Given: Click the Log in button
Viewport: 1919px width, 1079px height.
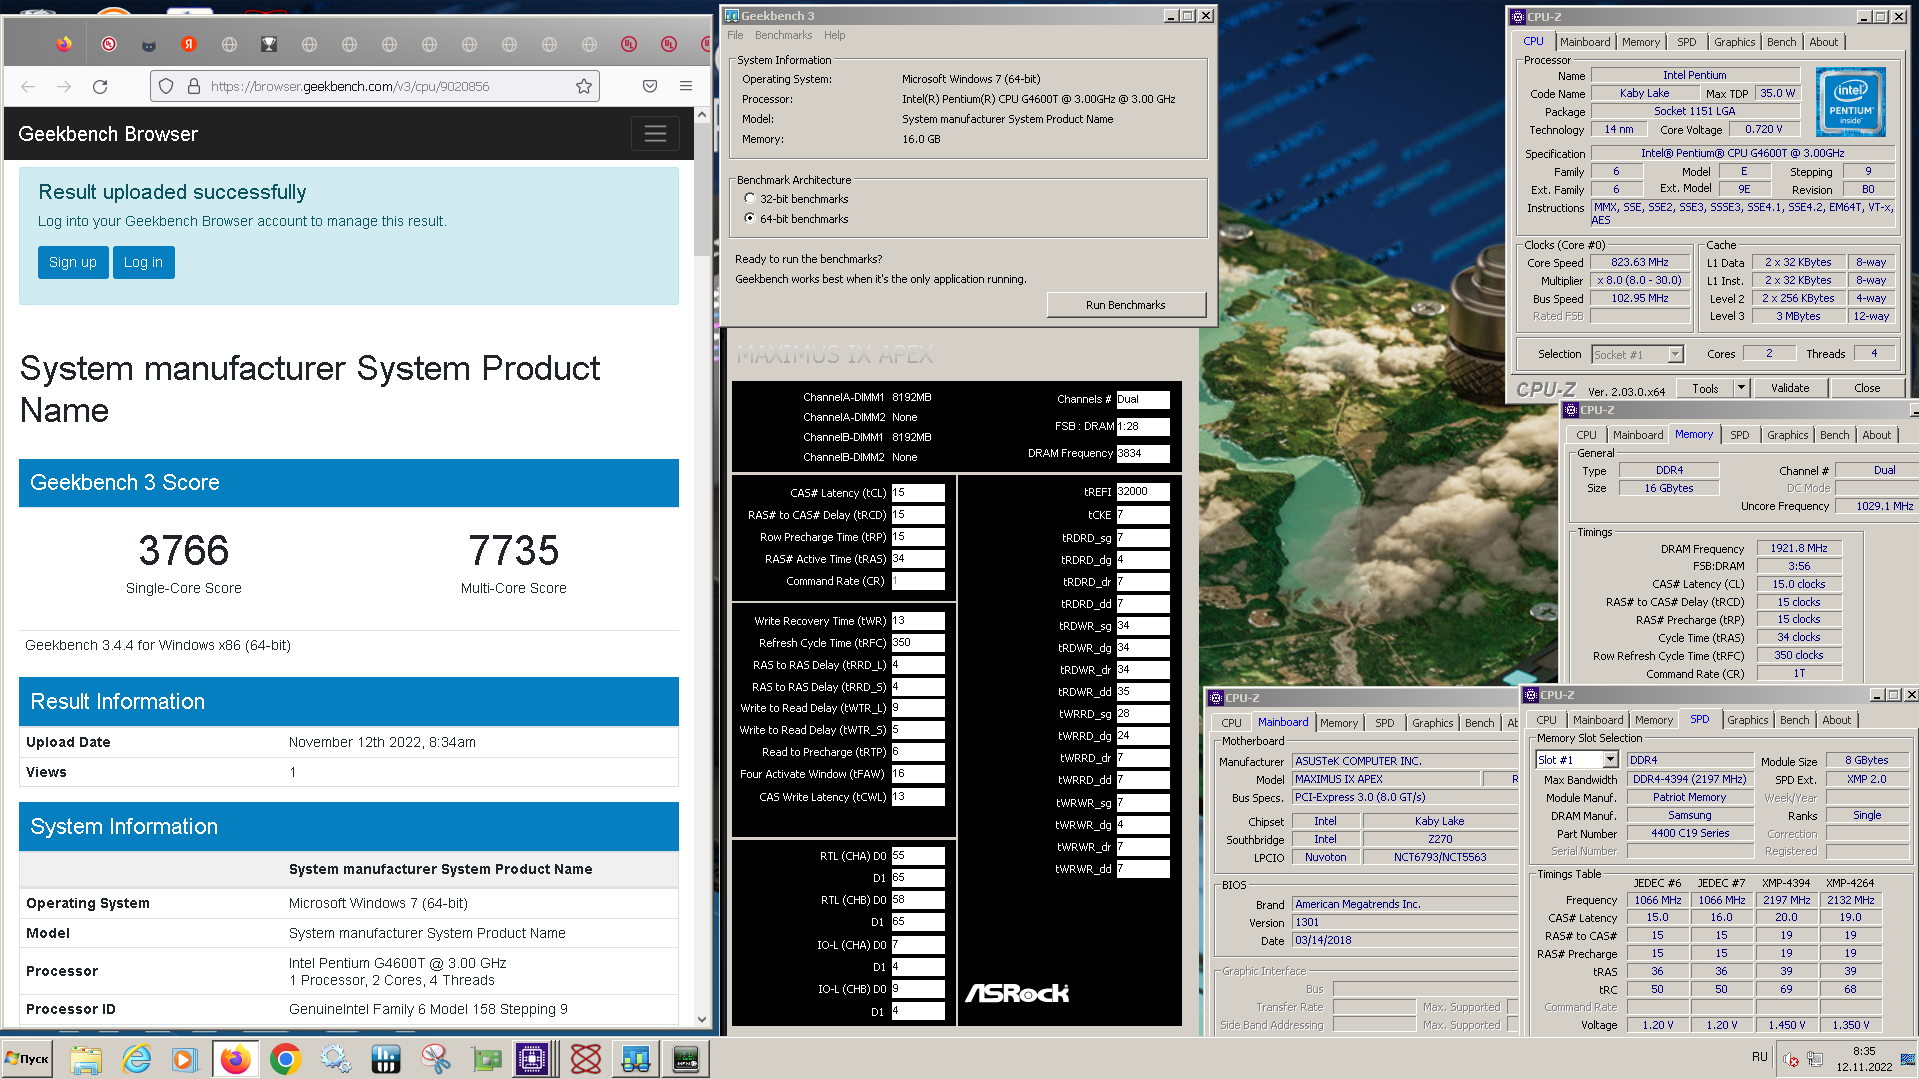Looking at the screenshot, I should tap(143, 262).
